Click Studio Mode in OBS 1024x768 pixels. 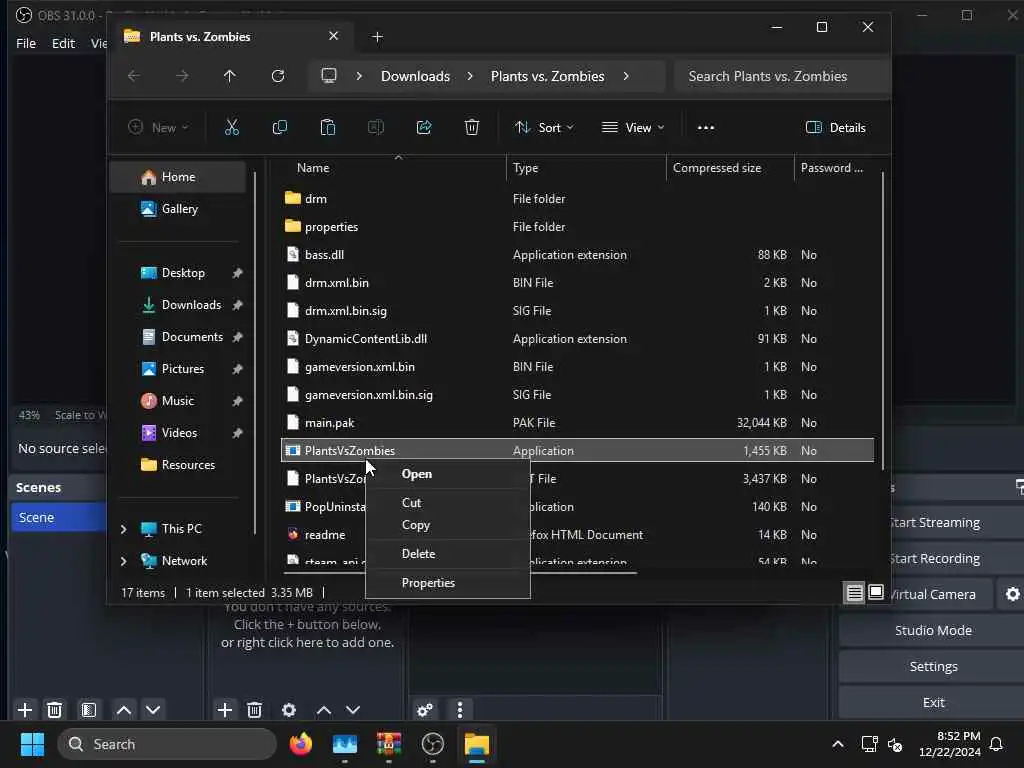[x=933, y=631]
